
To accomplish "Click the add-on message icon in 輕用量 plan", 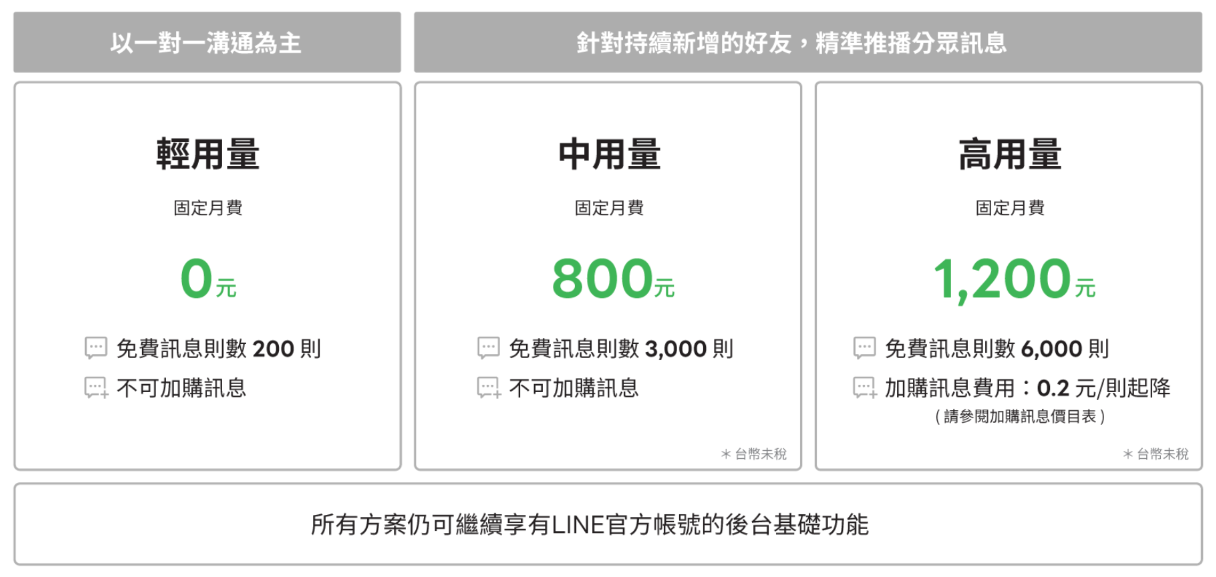I will coord(96,388).
